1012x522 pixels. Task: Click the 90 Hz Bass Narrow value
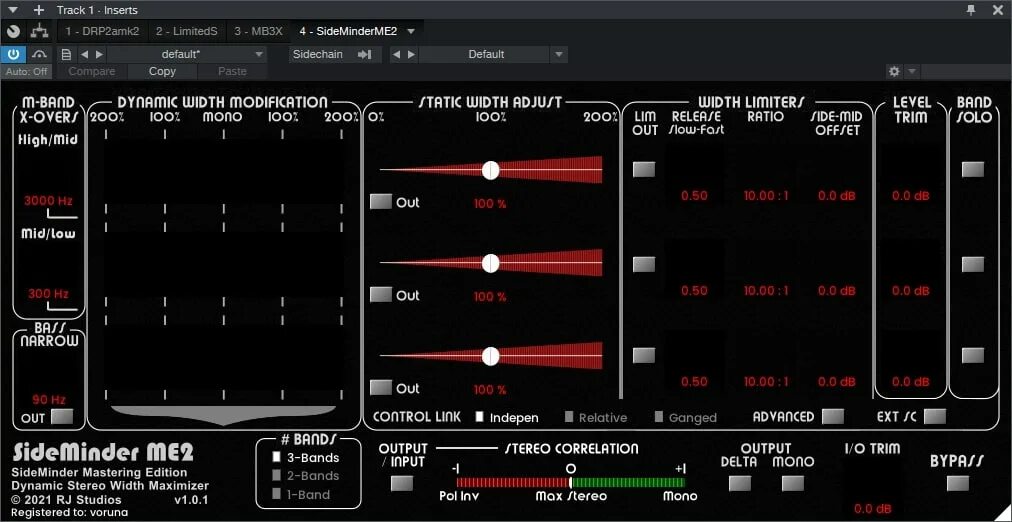click(49, 399)
